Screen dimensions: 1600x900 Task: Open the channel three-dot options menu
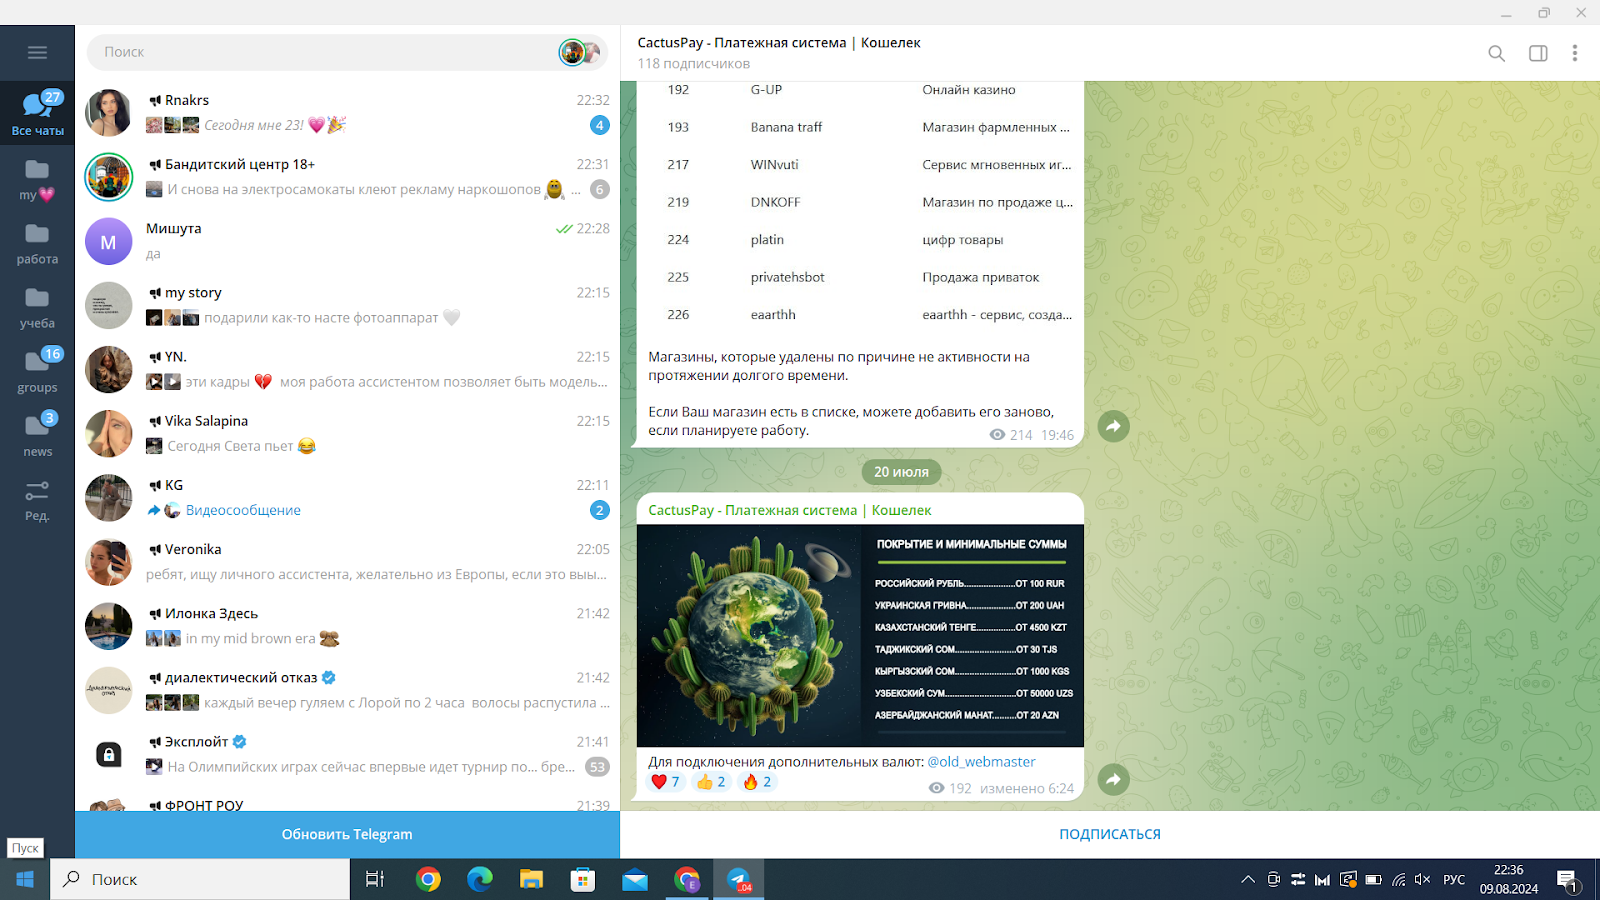[x=1574, y=53]
